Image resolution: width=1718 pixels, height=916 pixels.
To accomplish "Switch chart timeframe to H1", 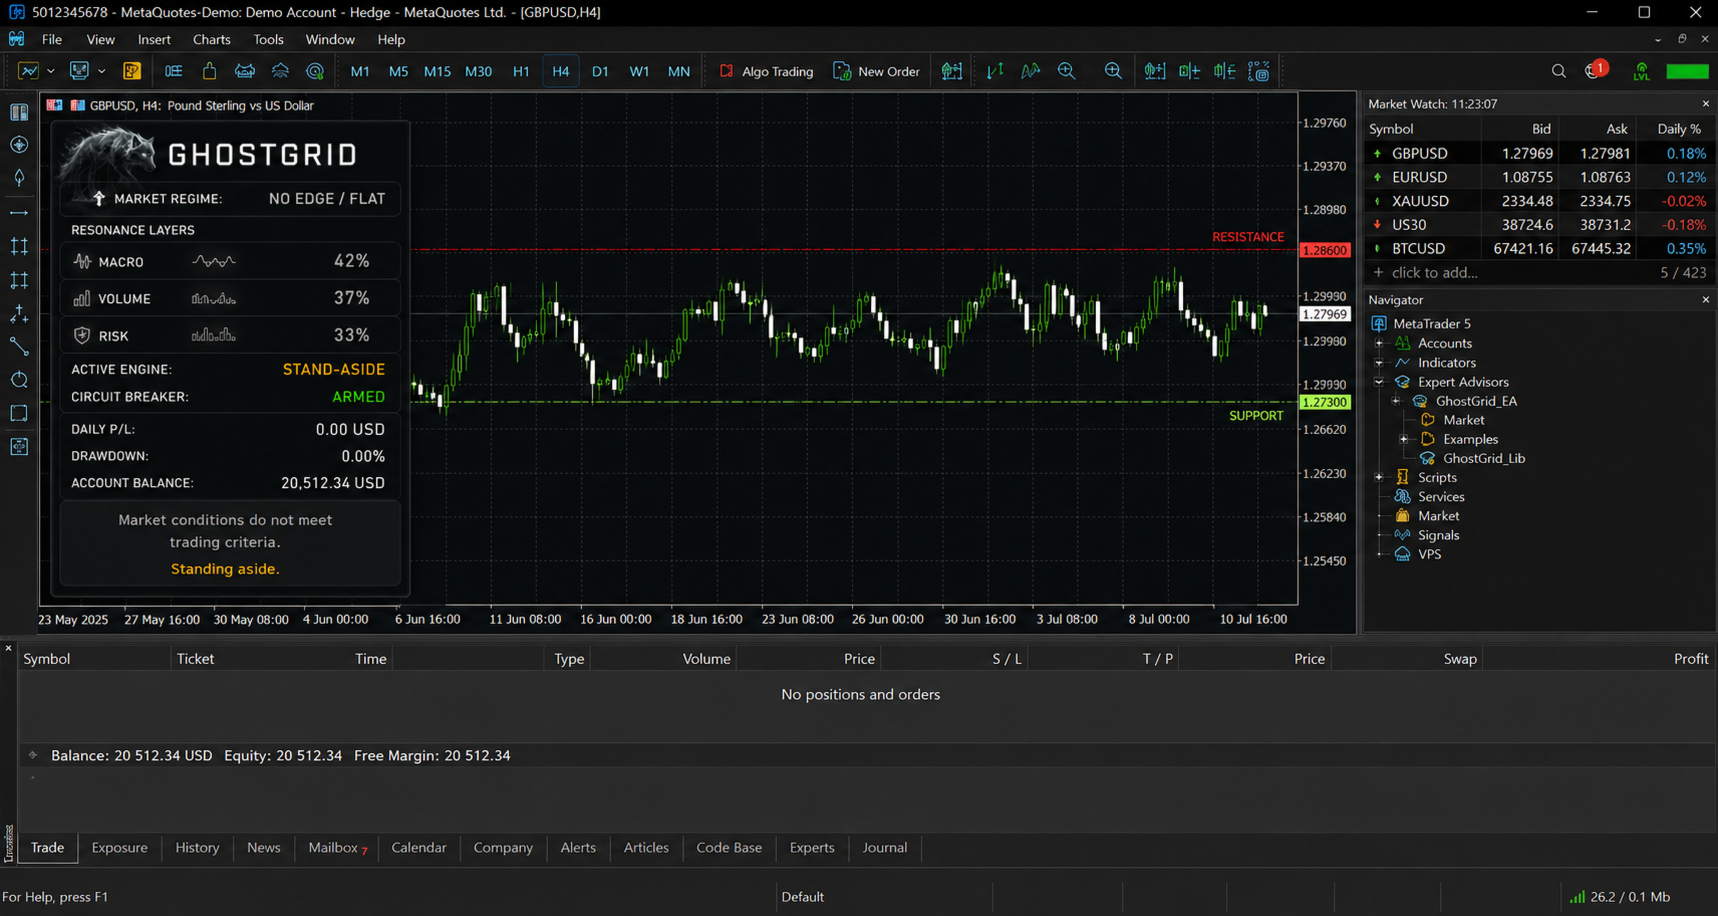I will coord(521,71).
